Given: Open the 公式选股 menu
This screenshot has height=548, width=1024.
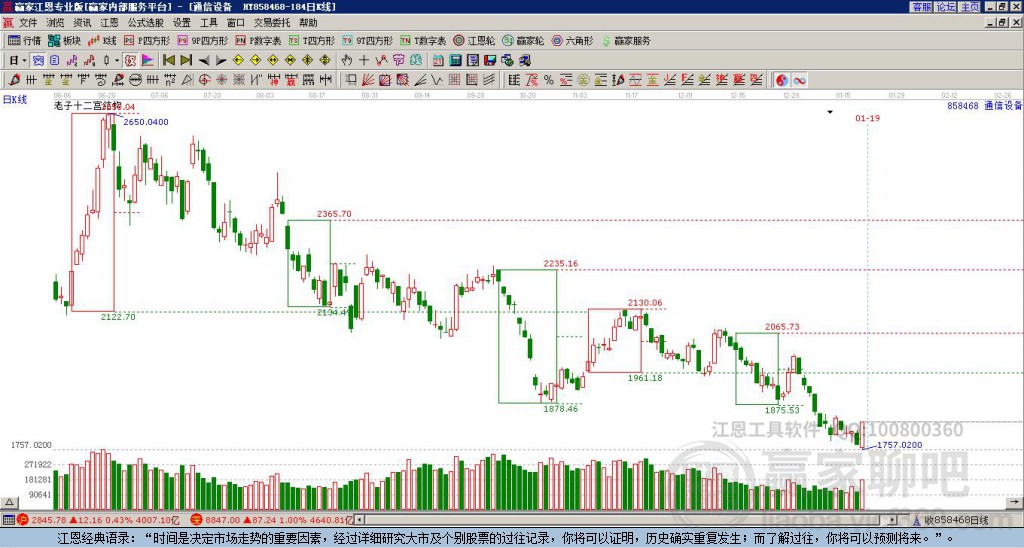Looking at the screenshot, I should click(x=146, y=23).
